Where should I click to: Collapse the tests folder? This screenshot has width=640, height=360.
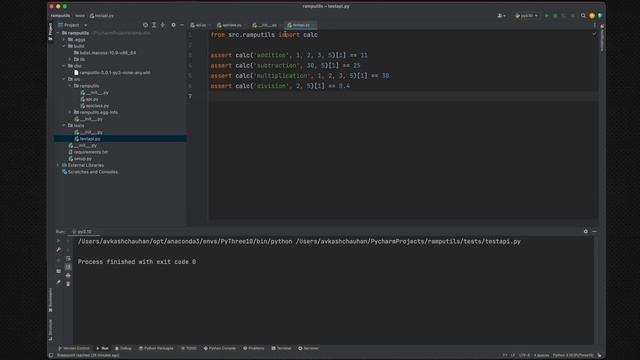pyautogui.click(x=64, y=125)
